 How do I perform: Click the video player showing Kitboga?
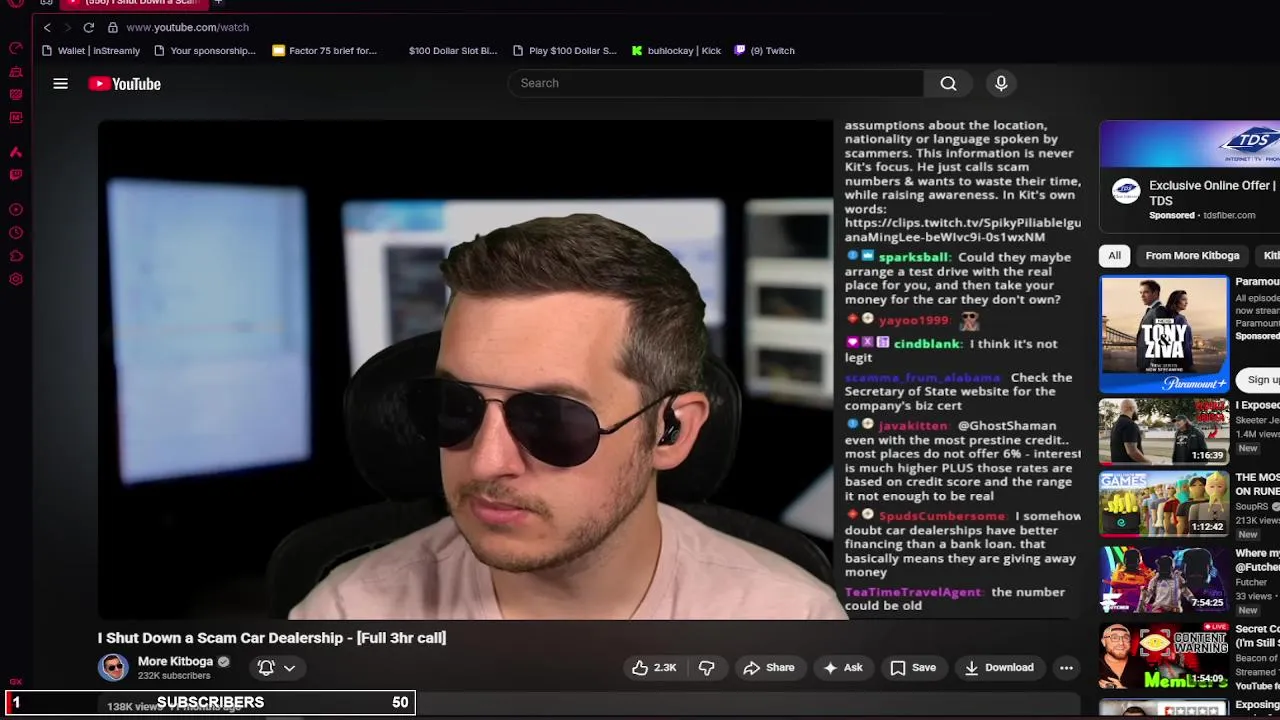pyautogui.click(x=465, y=370)
